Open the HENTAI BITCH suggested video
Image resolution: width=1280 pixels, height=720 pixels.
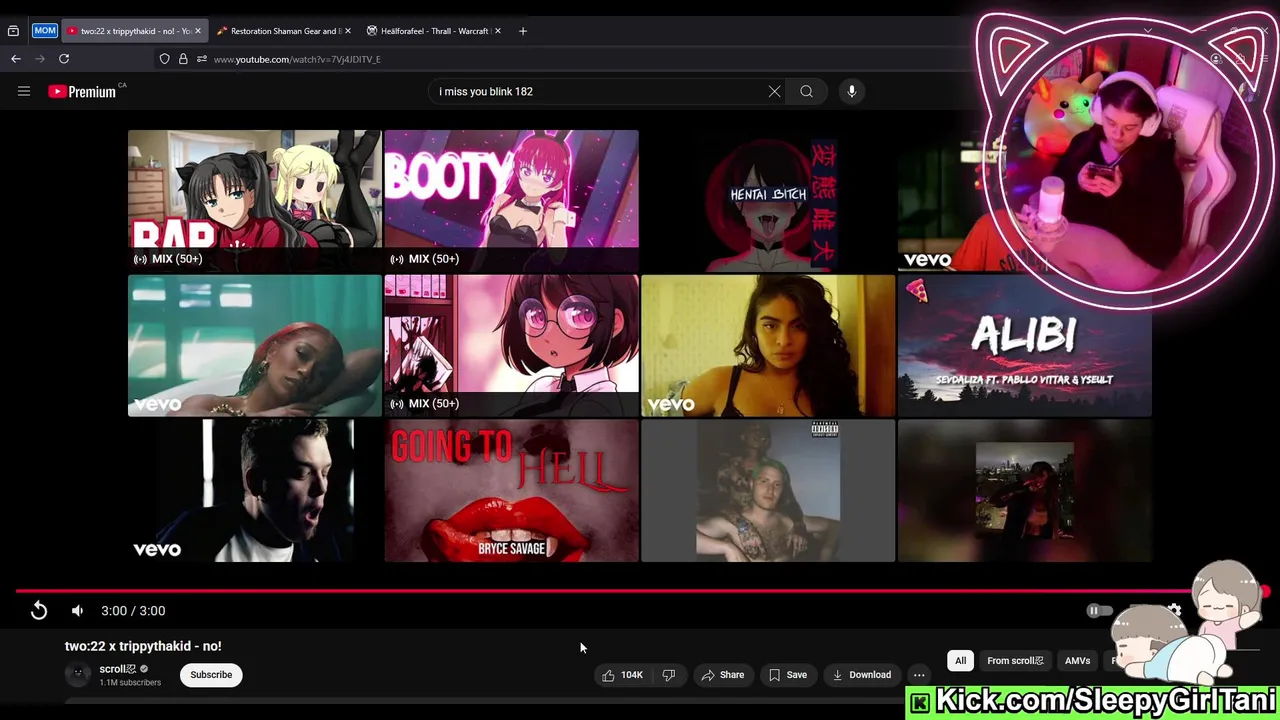click(768, 200)
